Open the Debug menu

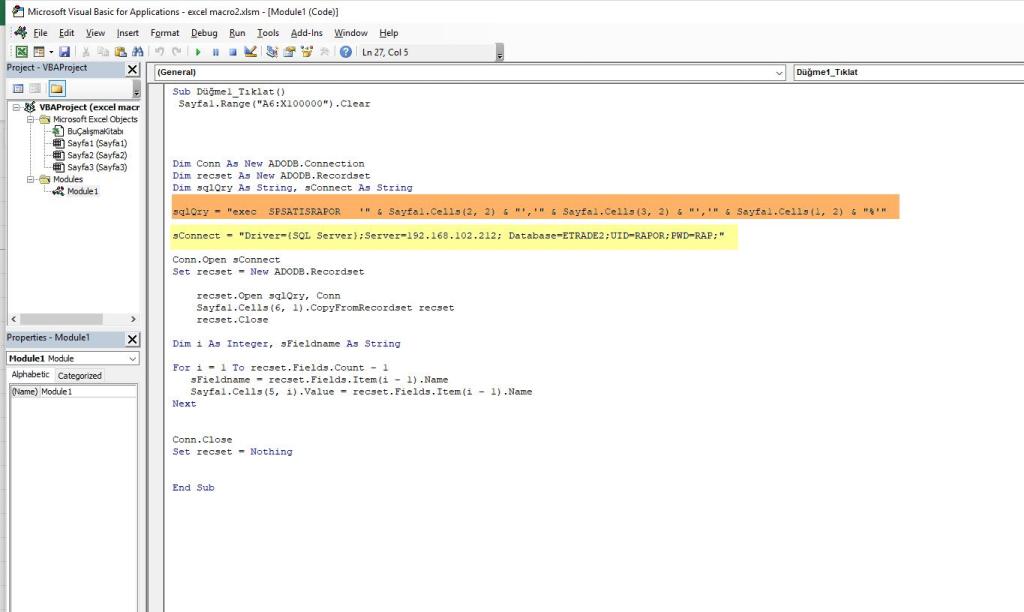pos(204,33)
